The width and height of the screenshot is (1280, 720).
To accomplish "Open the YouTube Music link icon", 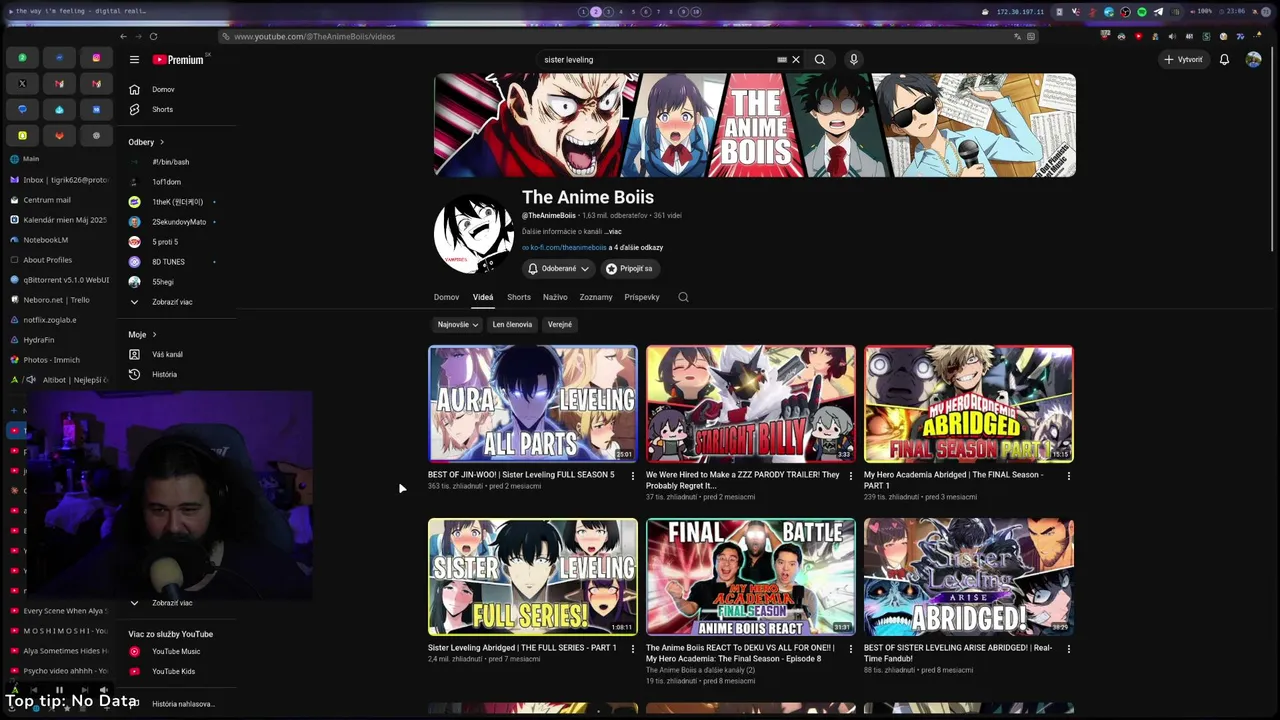I will click(x=134, y=652).
